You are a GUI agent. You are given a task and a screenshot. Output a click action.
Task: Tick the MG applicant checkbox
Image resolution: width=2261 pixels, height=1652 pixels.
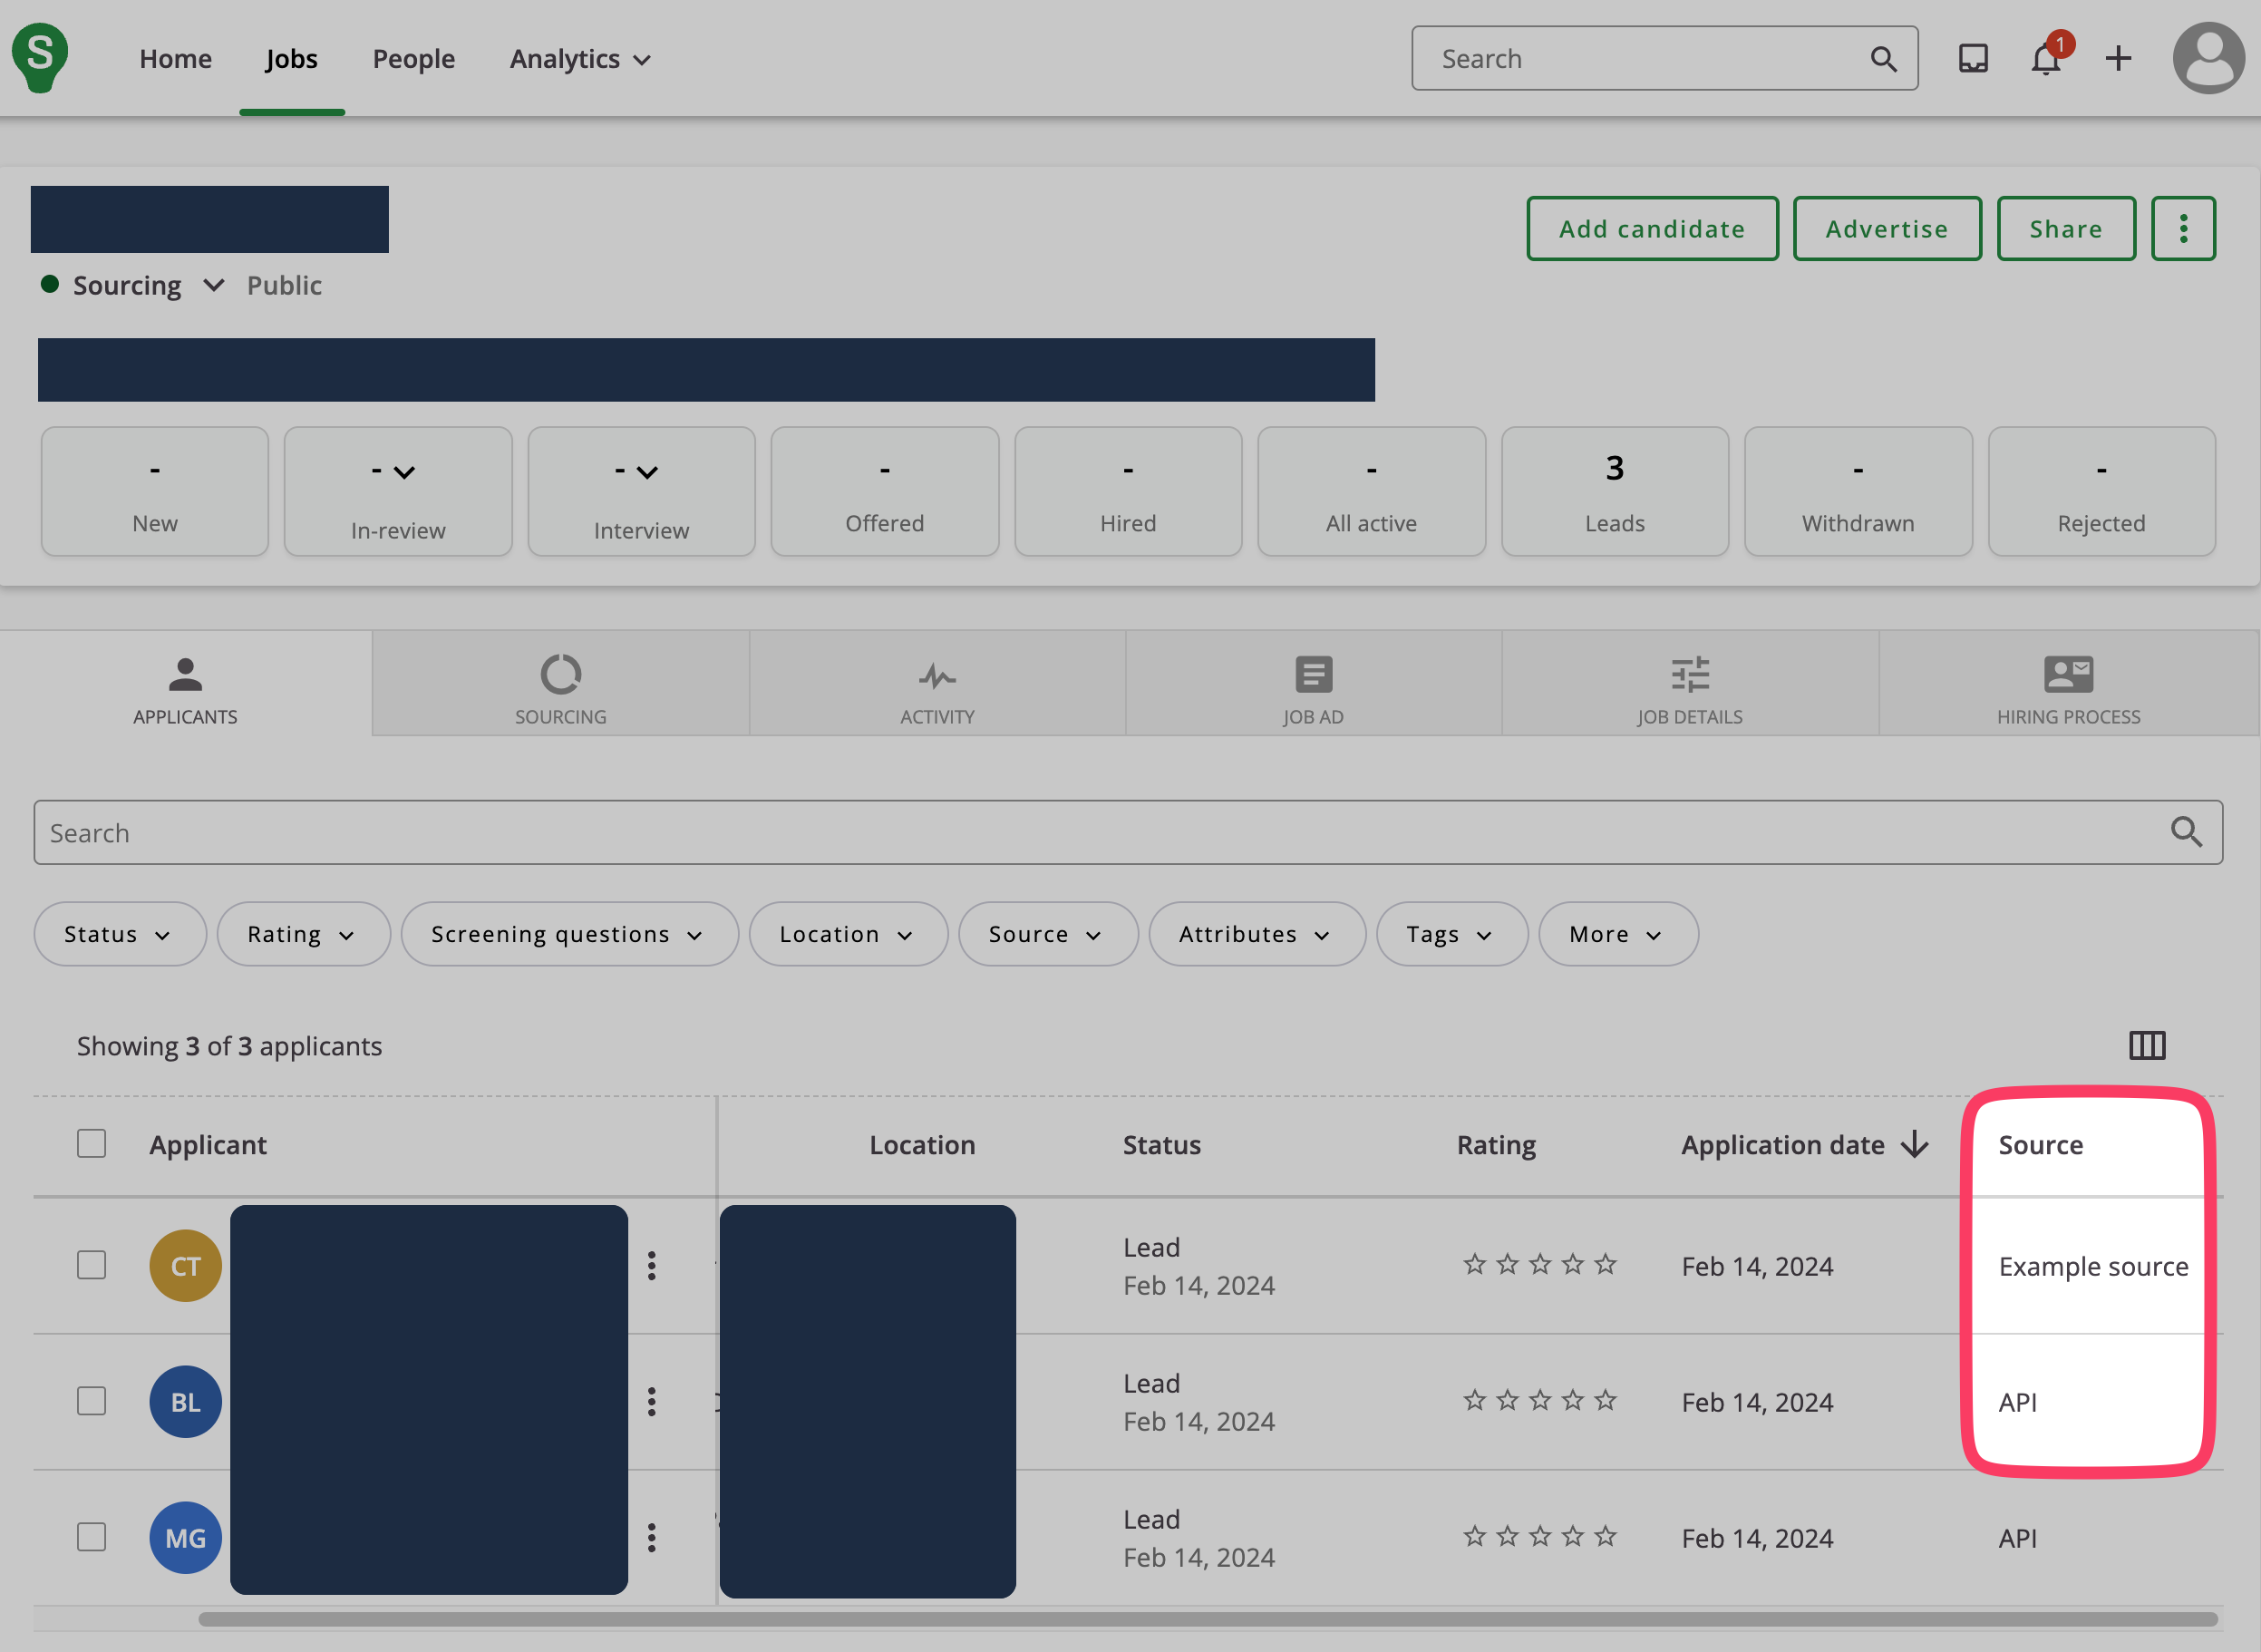point(92,1538)
